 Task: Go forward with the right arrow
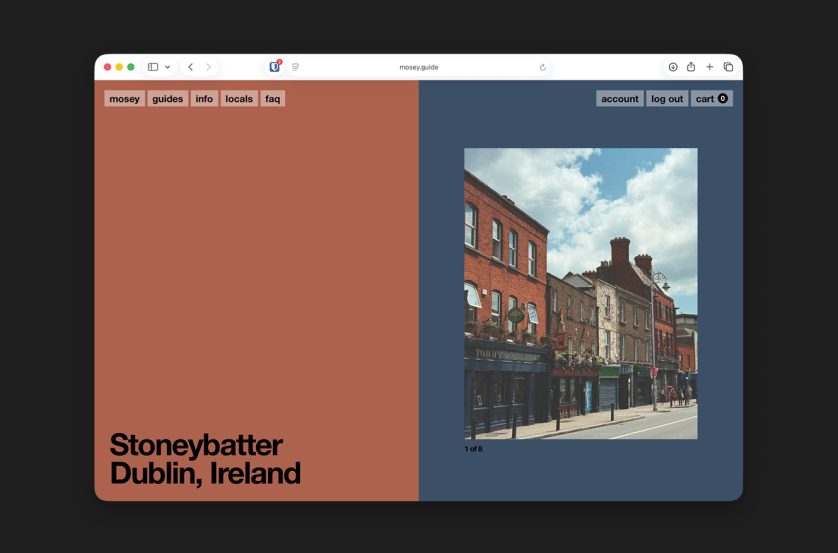pos(208,67)
